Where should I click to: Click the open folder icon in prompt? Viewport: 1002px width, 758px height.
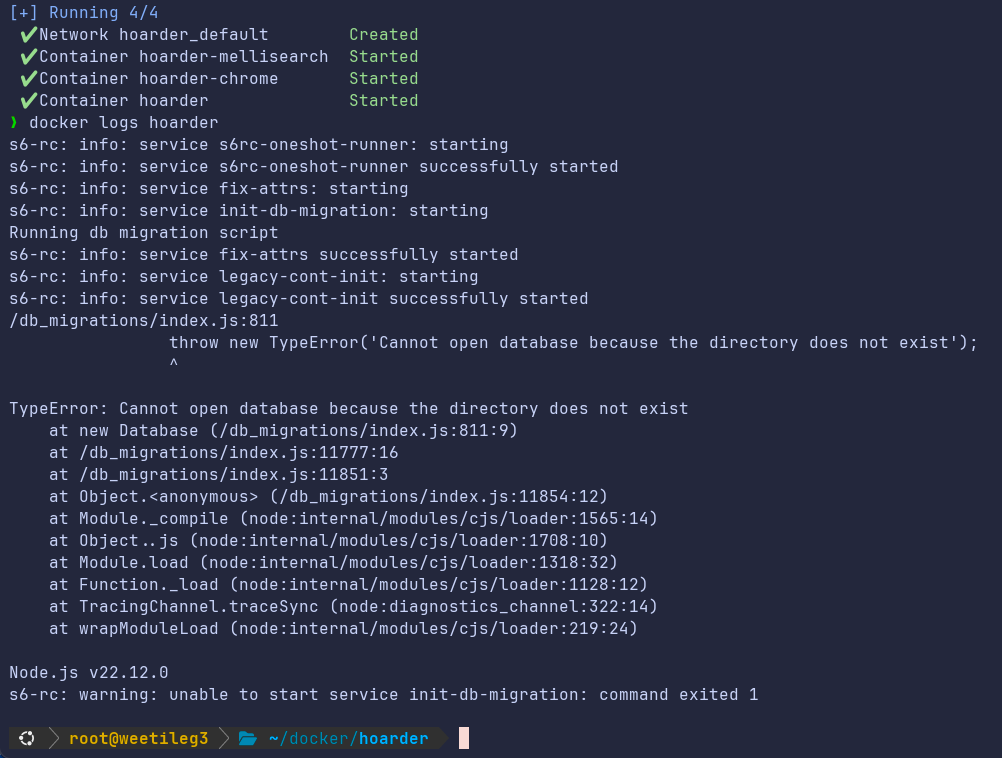[x=248, y=739]
